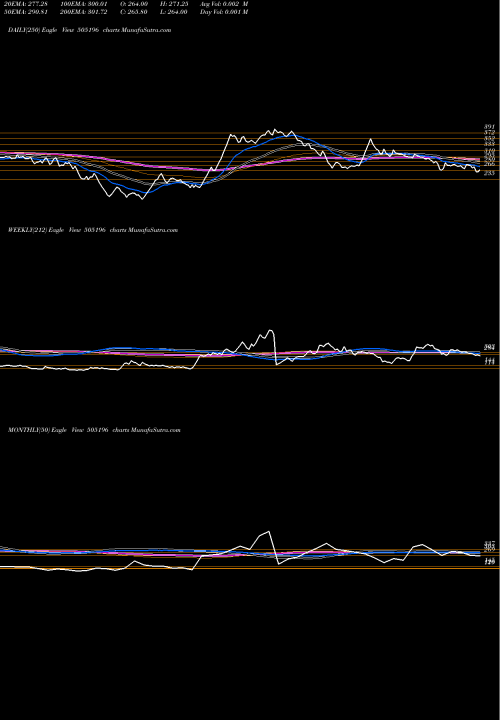Click the open price O: 264.00

135,4
